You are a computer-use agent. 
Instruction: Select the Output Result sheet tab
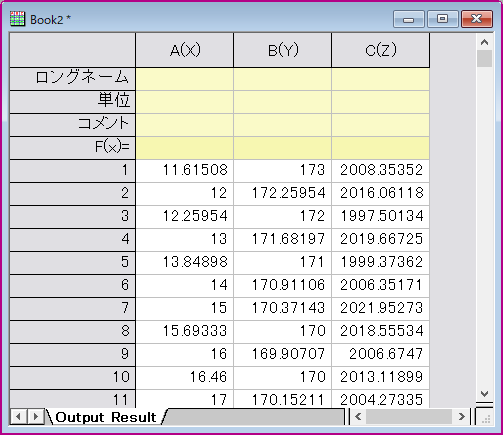pos(105,417)
